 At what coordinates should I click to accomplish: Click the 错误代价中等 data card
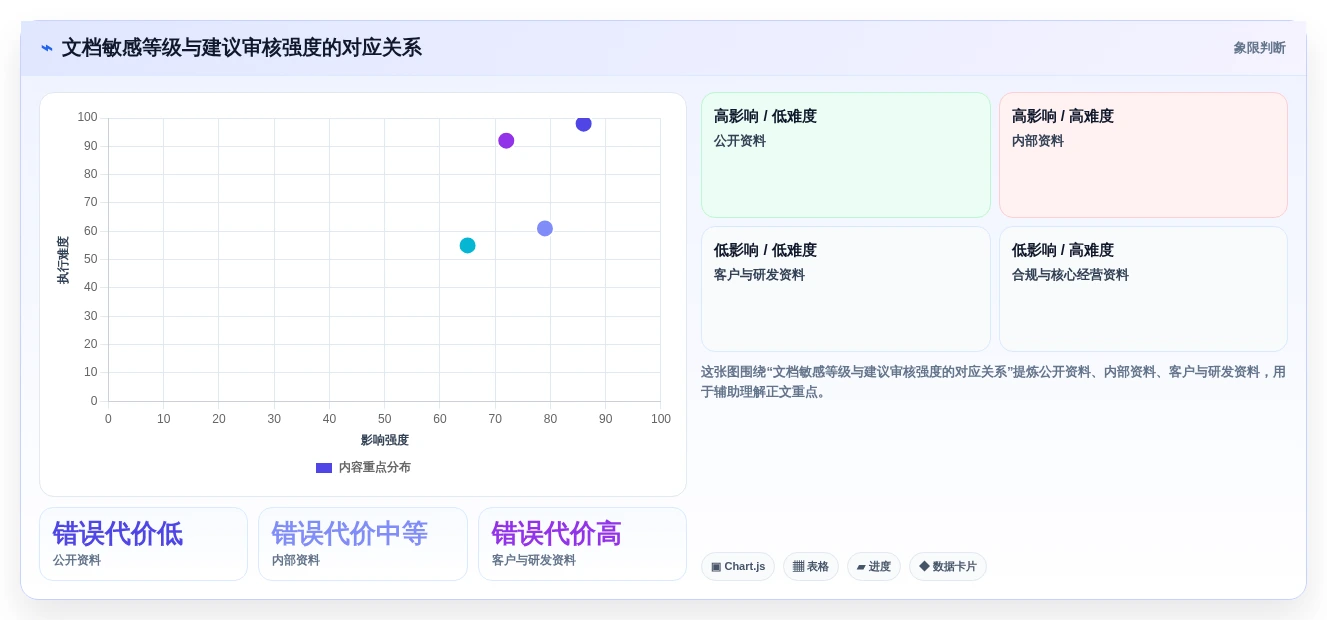coord(363,544)
